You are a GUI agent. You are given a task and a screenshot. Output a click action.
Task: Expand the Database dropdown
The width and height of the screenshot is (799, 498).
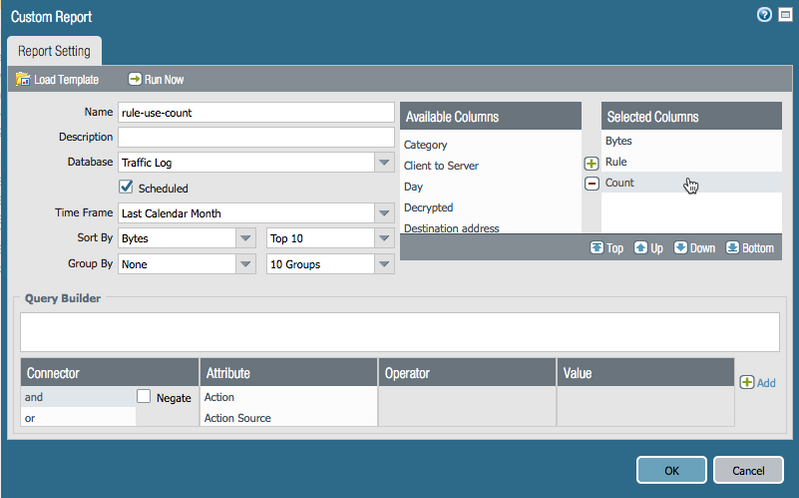(x=383, y=162)
